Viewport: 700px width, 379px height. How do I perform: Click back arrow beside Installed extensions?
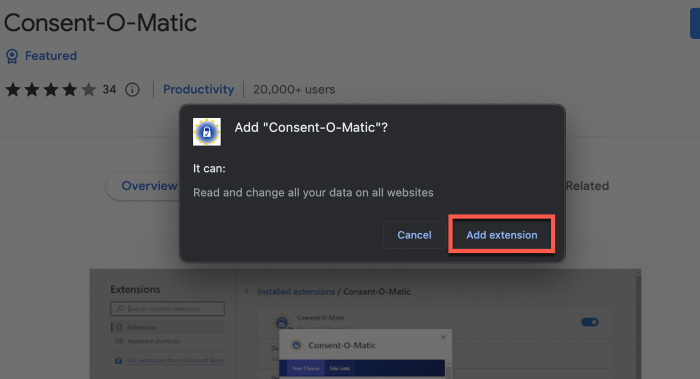click(x=248, y=292)
